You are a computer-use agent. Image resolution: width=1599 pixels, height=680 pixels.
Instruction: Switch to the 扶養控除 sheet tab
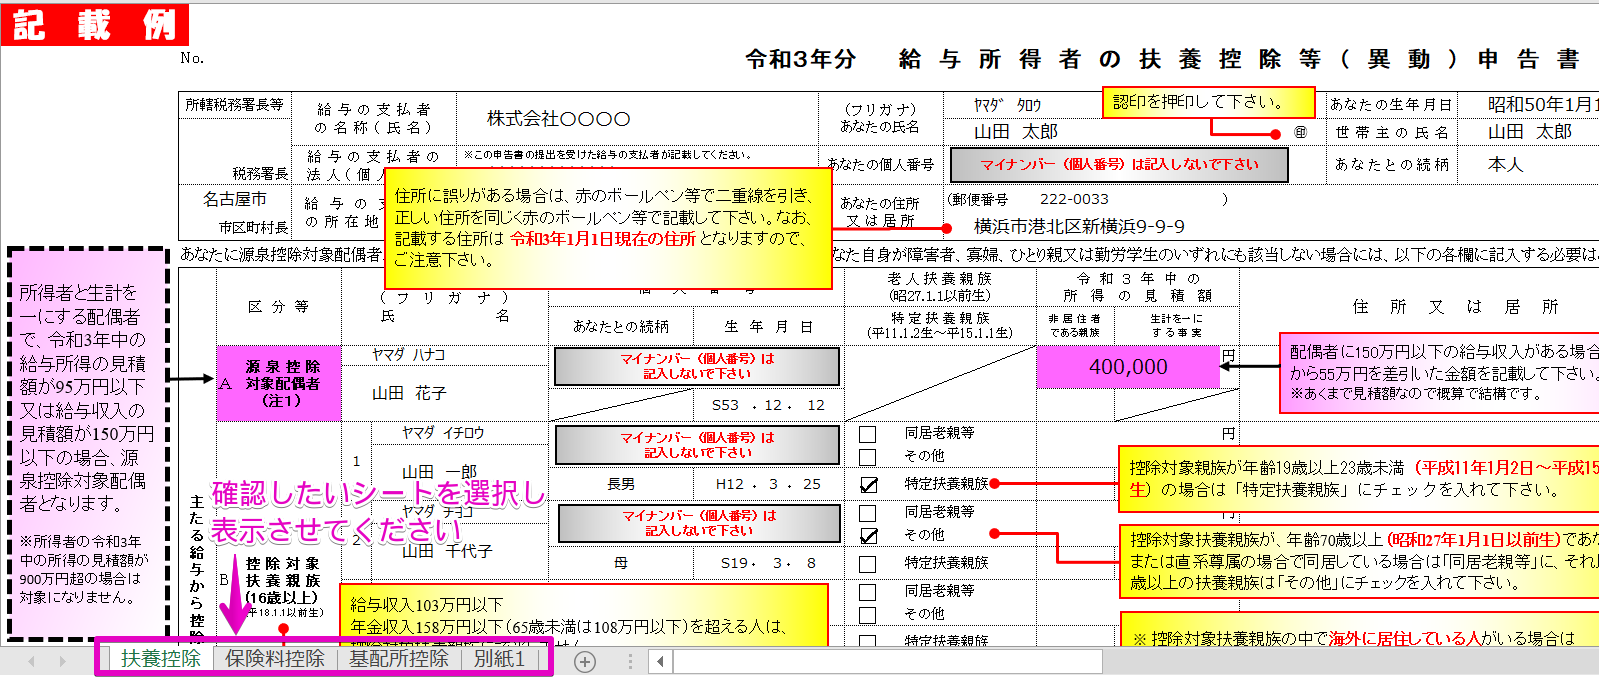(161, 659)
